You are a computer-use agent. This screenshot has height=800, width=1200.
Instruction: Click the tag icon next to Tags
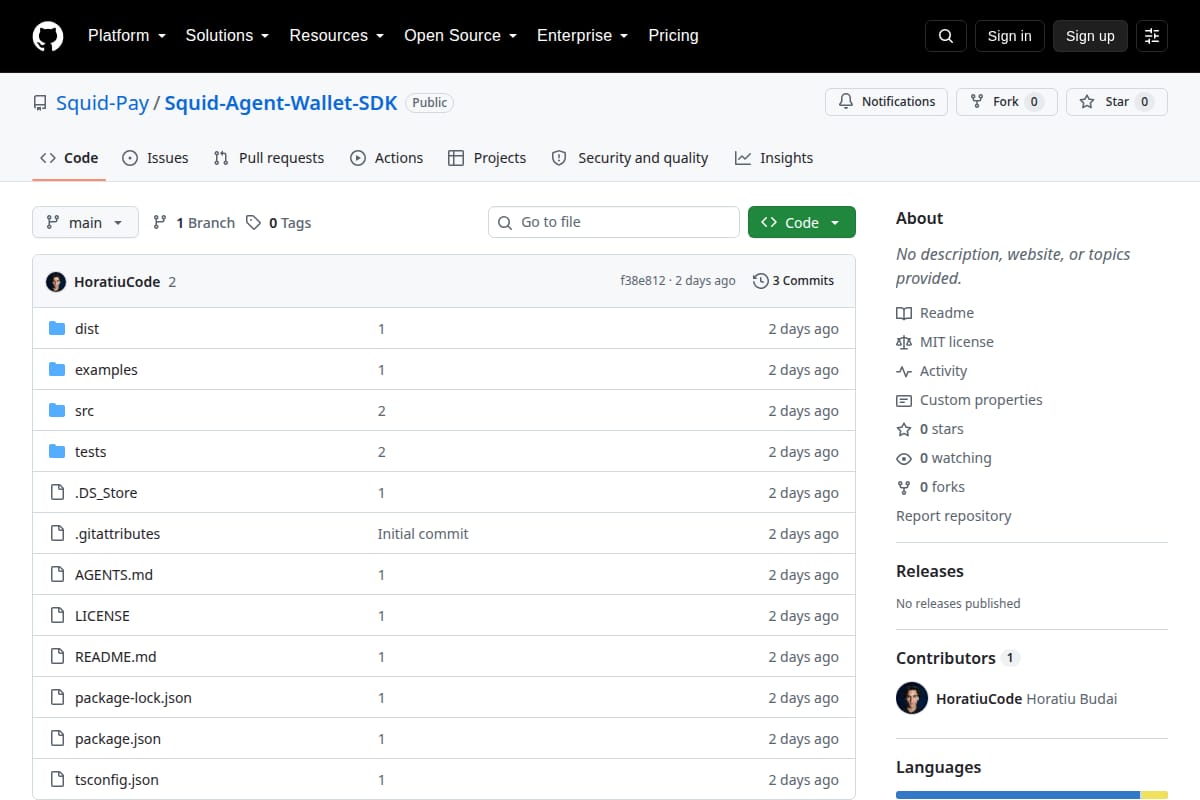click(254, 223)
